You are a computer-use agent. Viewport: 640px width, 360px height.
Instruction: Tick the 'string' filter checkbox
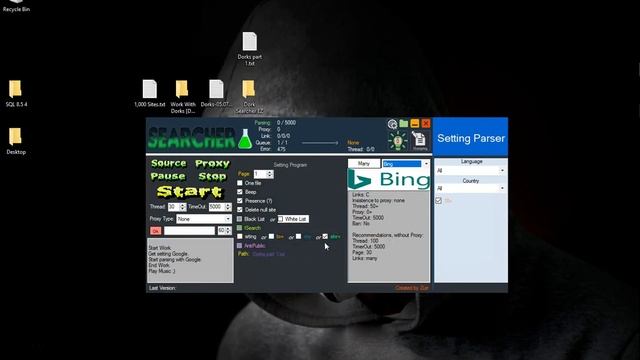(240, 236)
